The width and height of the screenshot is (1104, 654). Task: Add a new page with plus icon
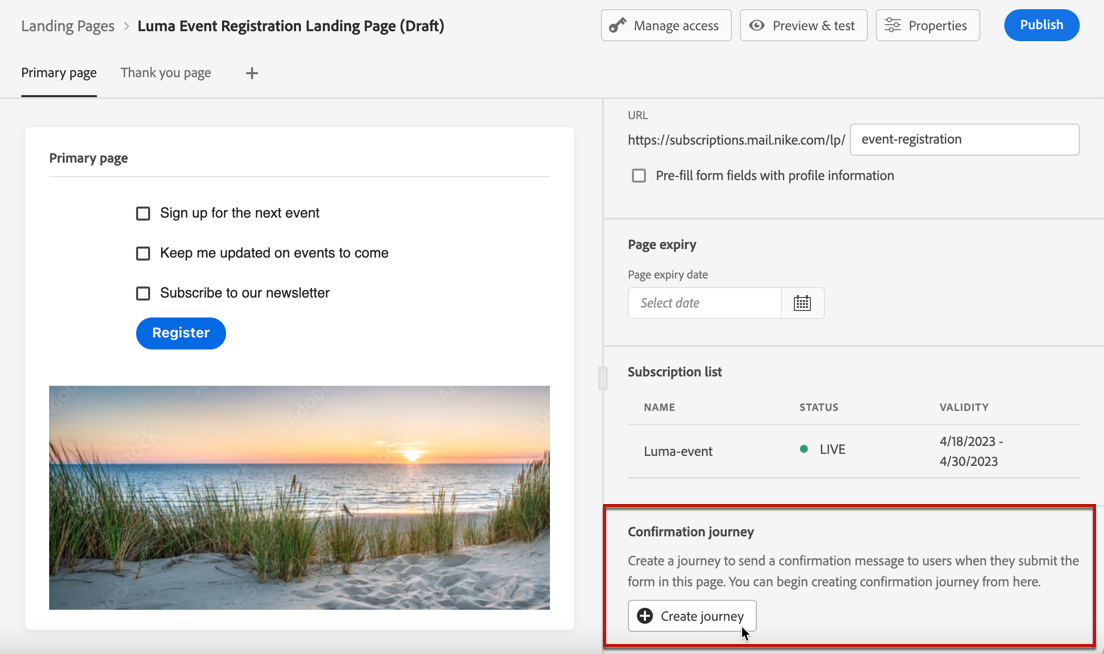tap(252, 73)
